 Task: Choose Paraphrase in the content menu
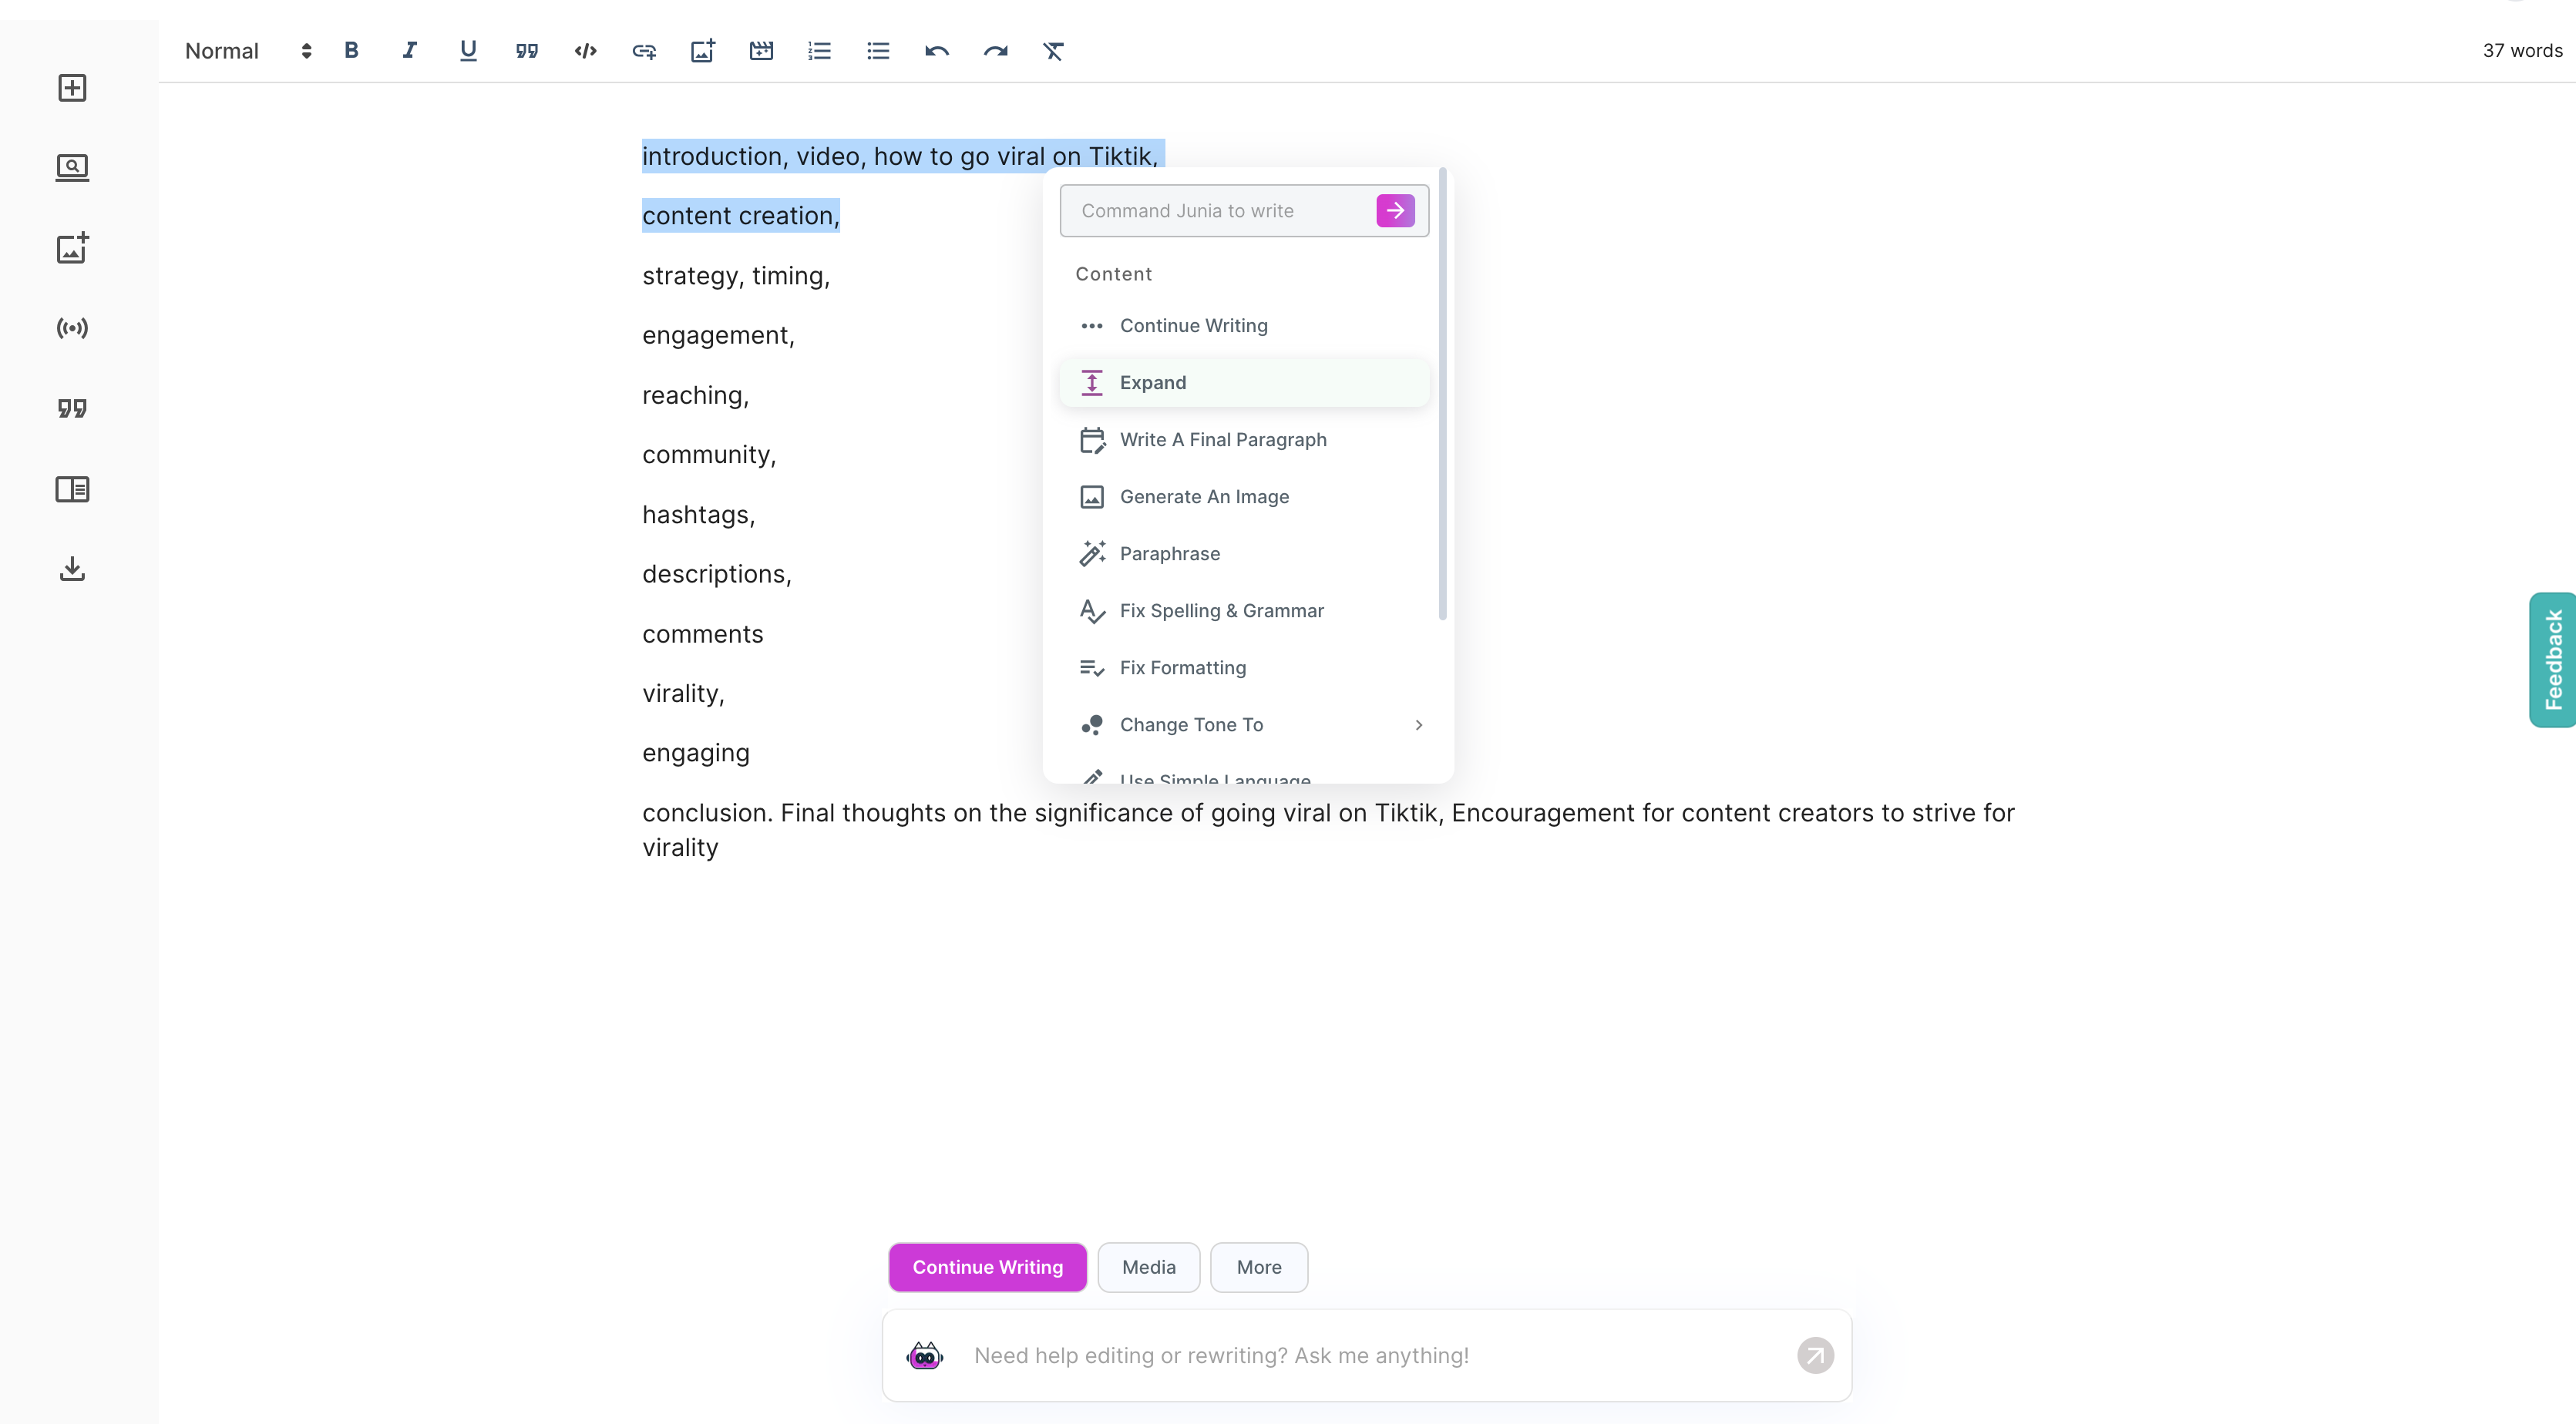click(1170, 554)
